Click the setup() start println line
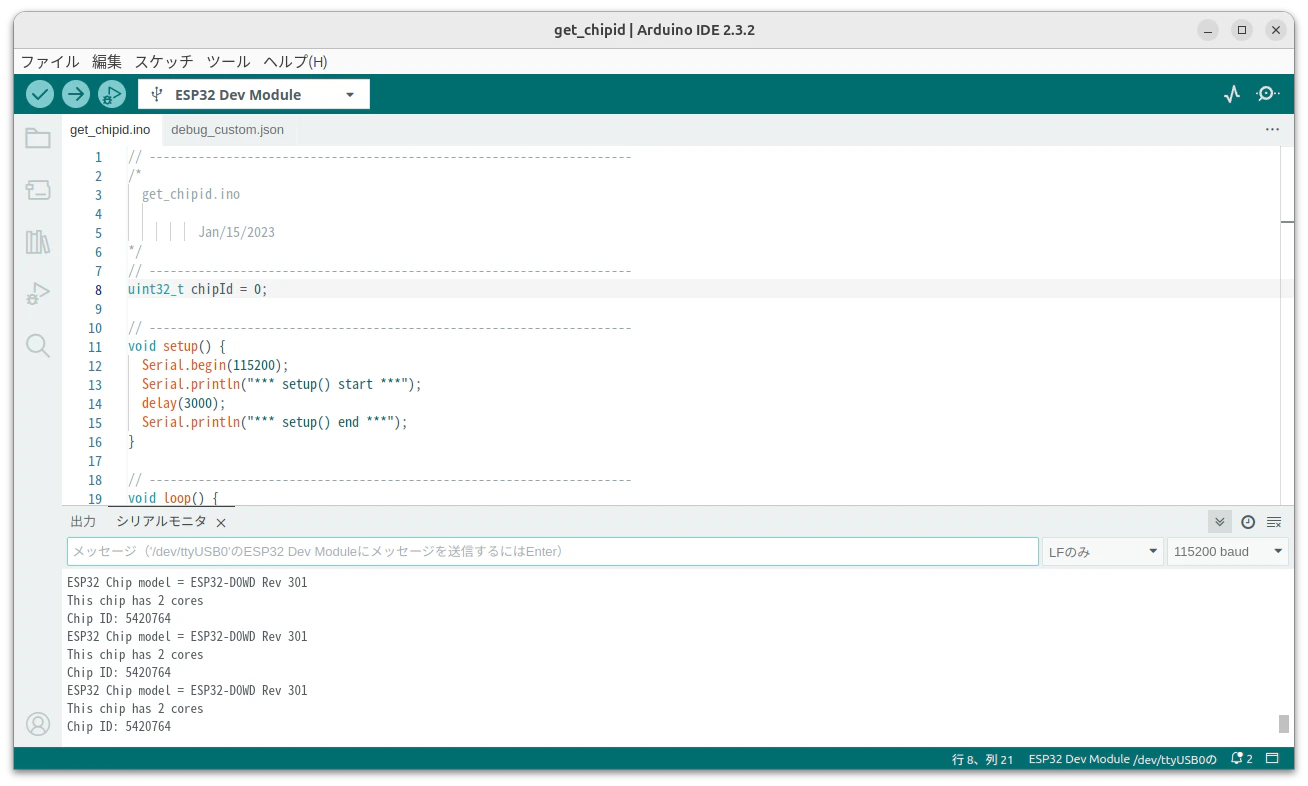 tap(282, 384)
